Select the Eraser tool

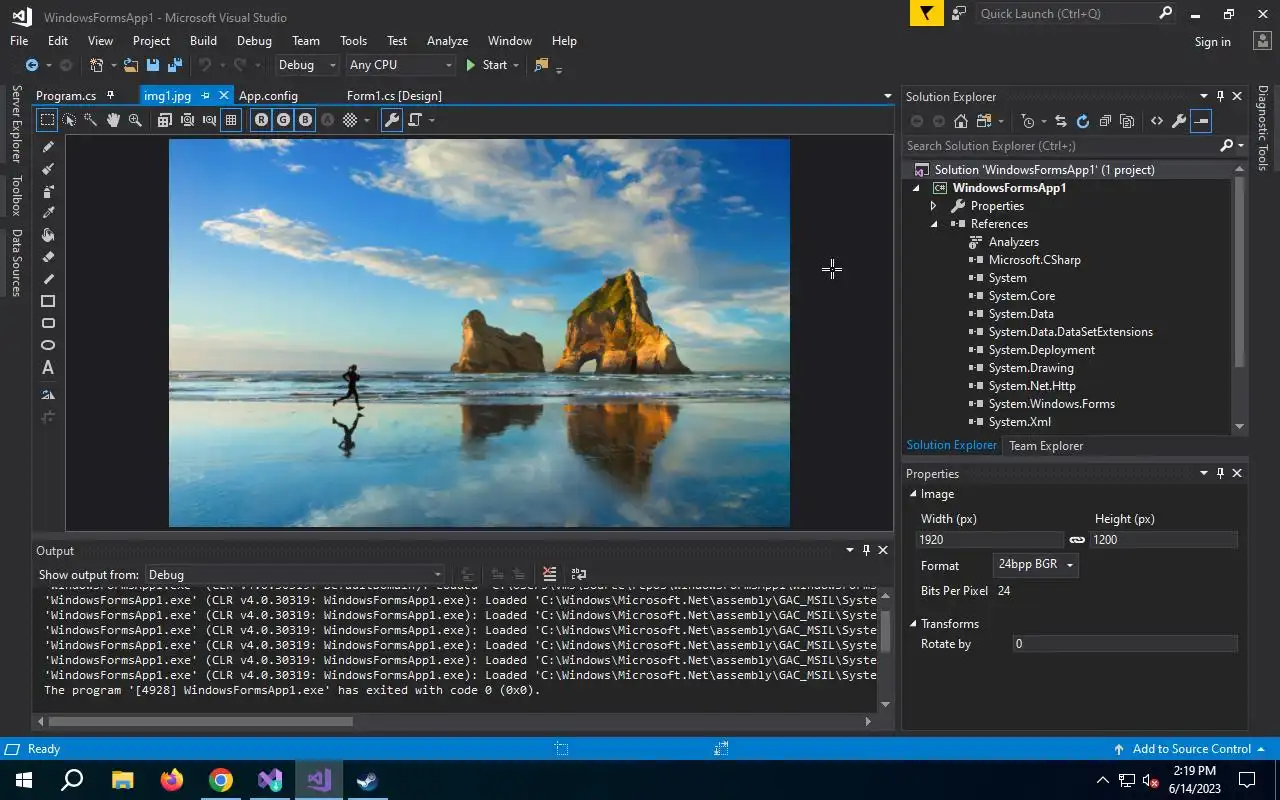[x=48, y=257]
